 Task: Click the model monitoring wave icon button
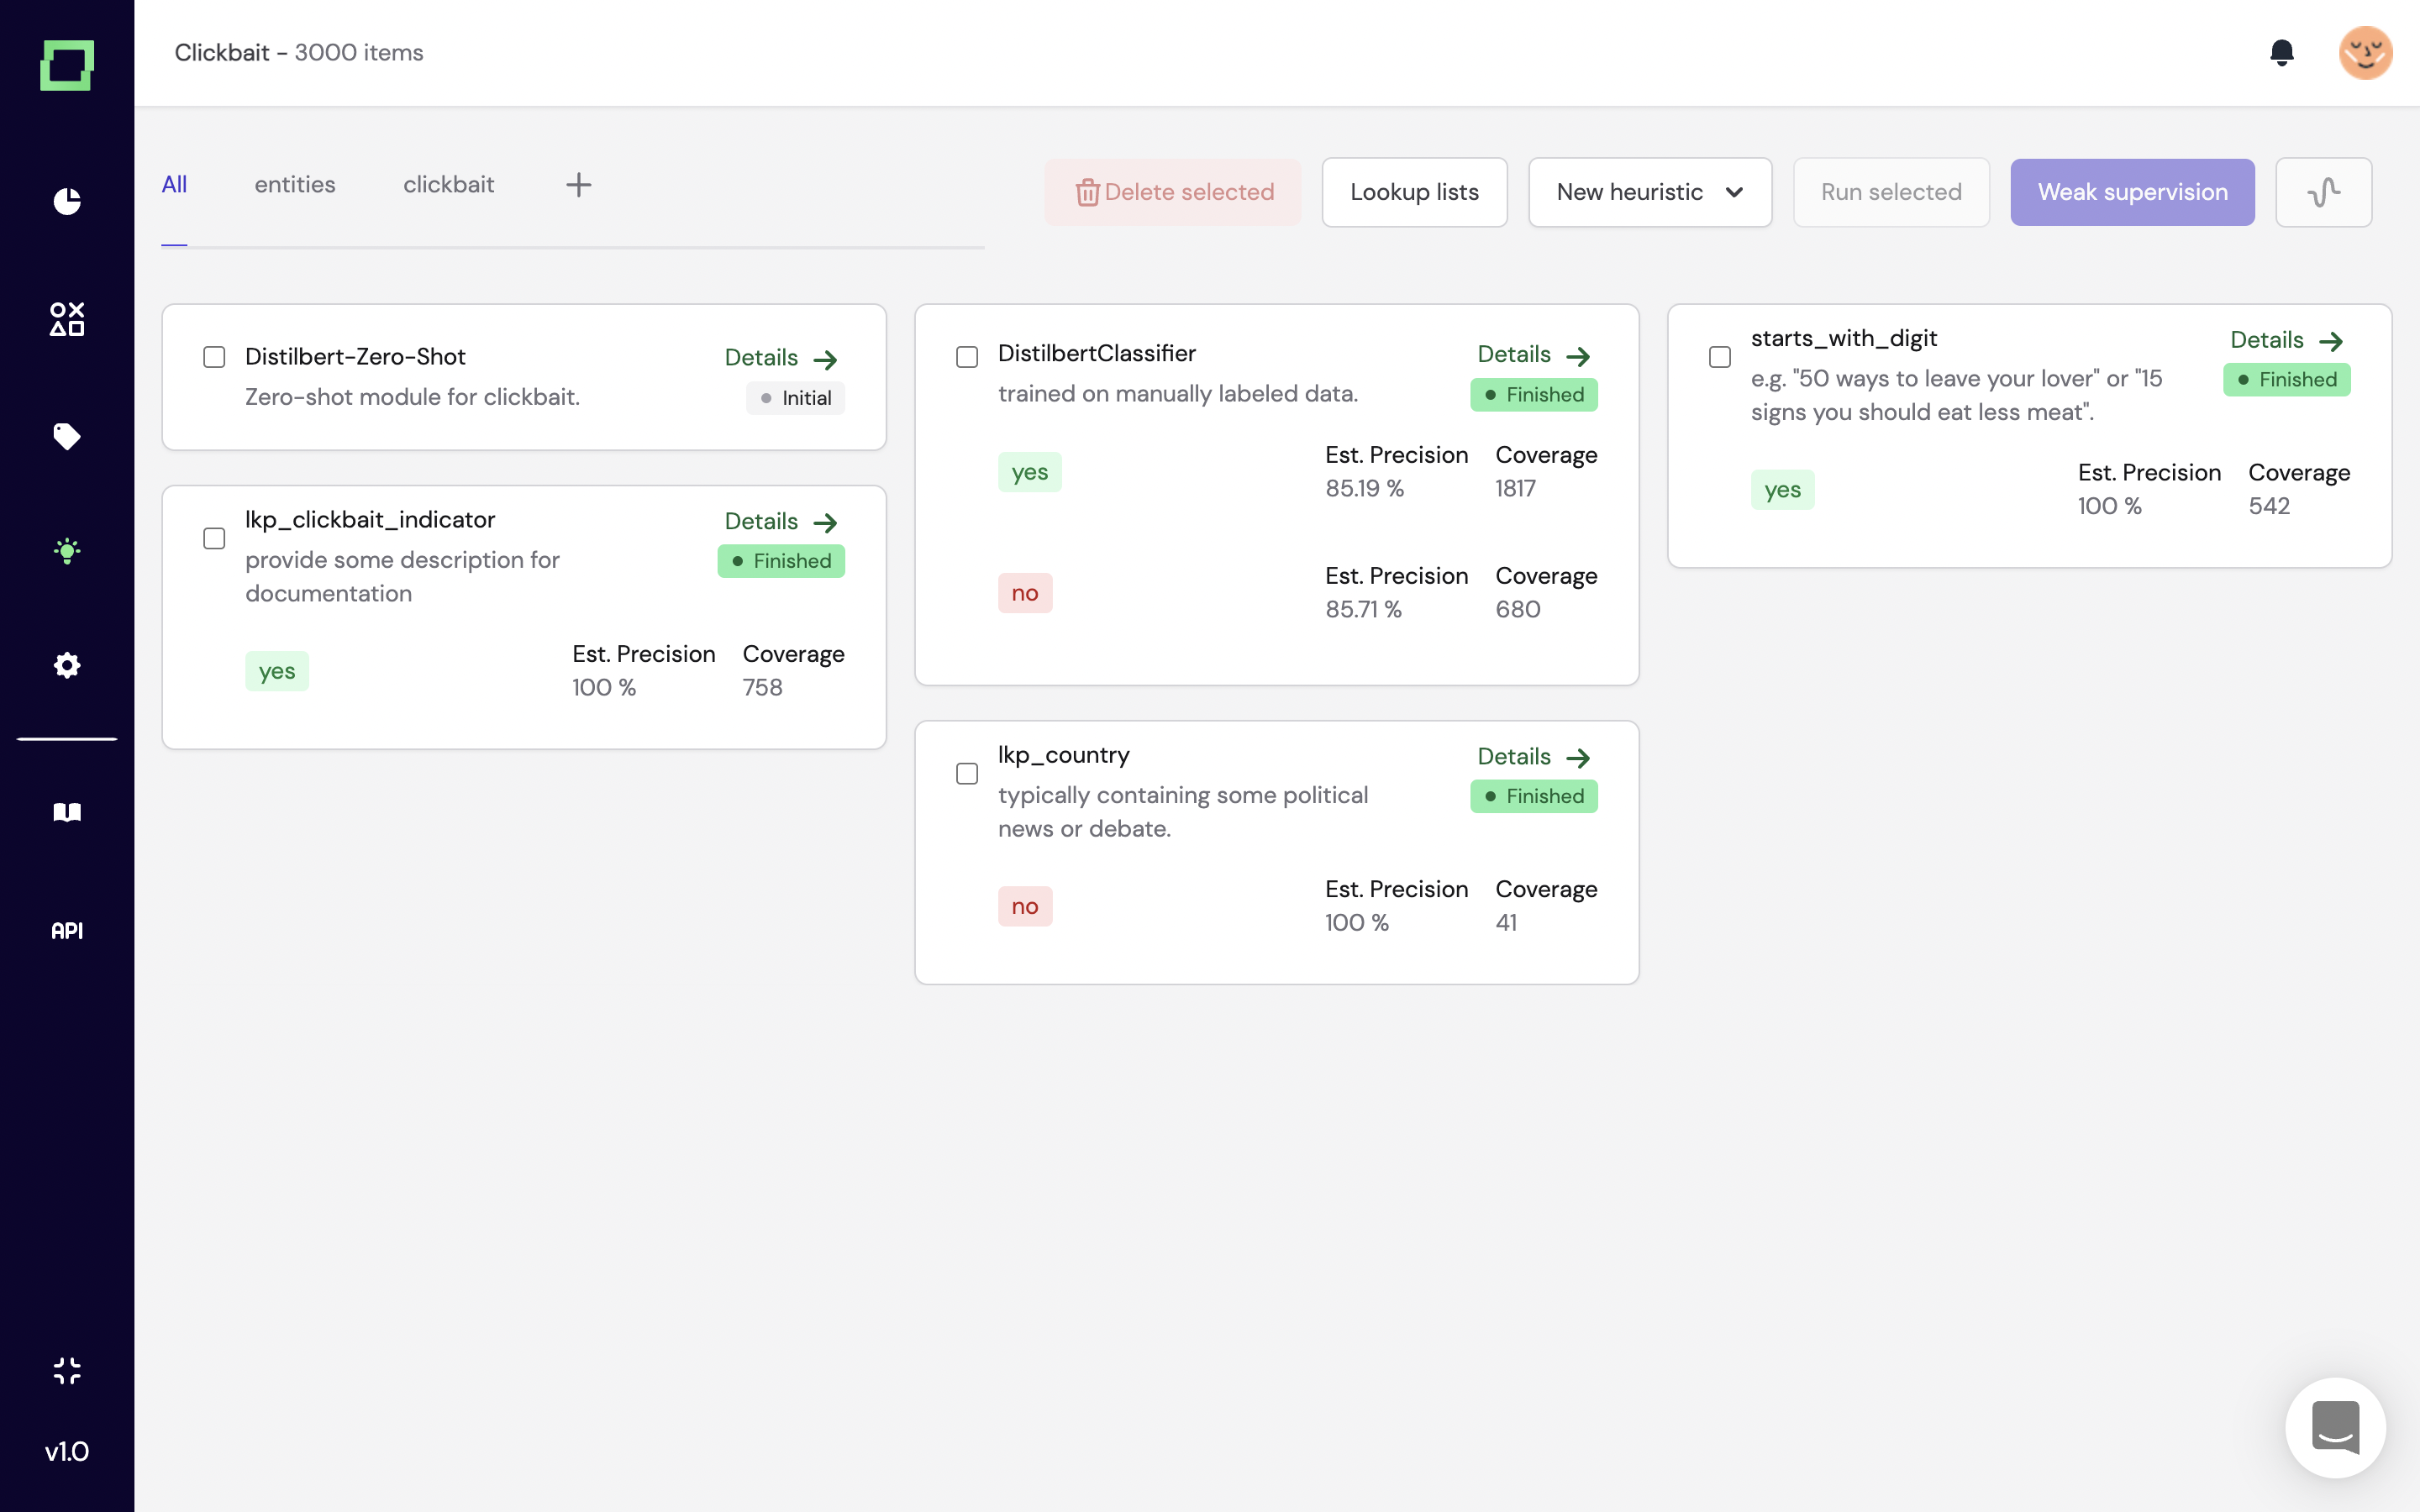tap(2323, 192)
